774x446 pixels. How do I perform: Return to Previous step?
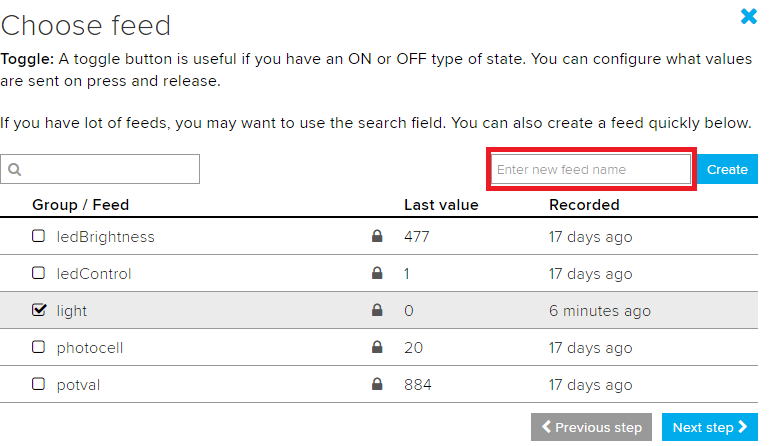[592, 427]
